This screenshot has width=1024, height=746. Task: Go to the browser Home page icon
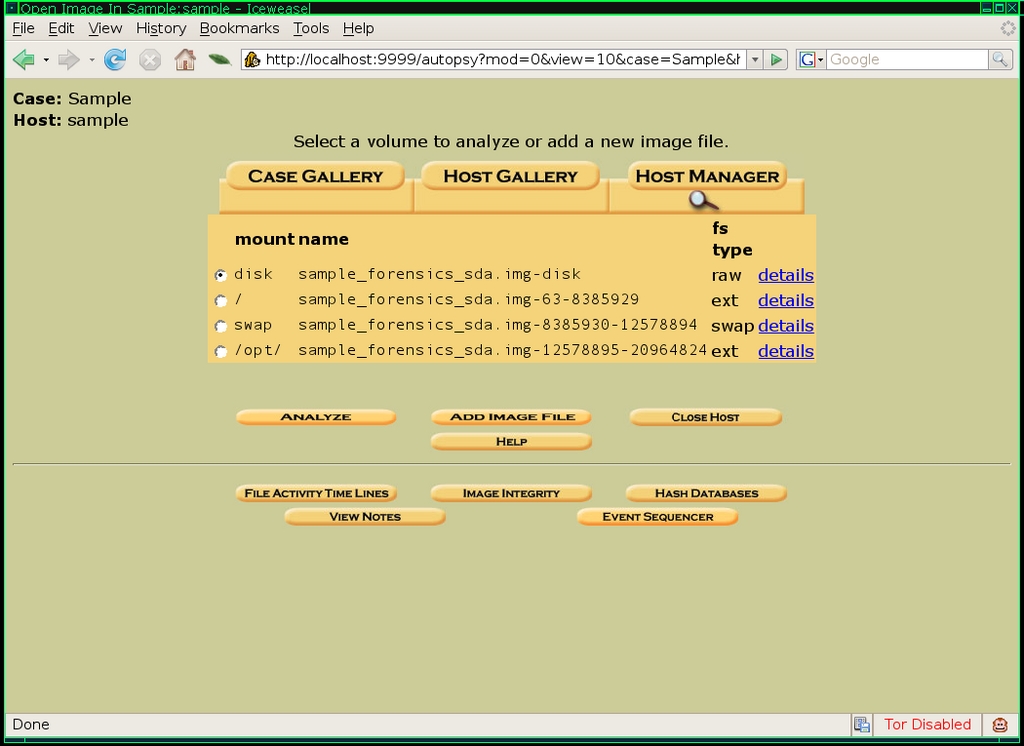(184, 60)
